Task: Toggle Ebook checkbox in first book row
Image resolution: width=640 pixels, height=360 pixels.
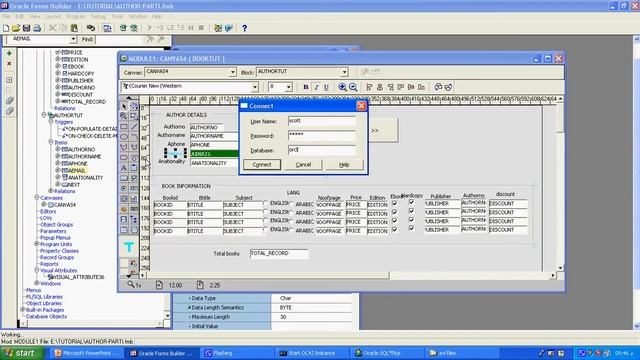Action: click(x=394, y=203)
